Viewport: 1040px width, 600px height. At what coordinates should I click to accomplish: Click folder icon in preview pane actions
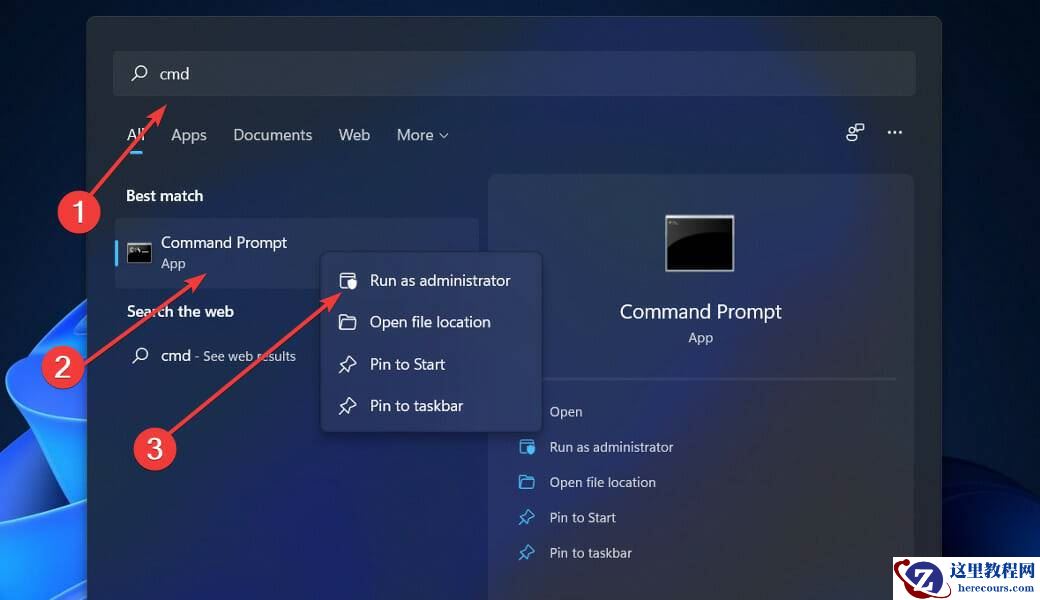tap(527, 482)
